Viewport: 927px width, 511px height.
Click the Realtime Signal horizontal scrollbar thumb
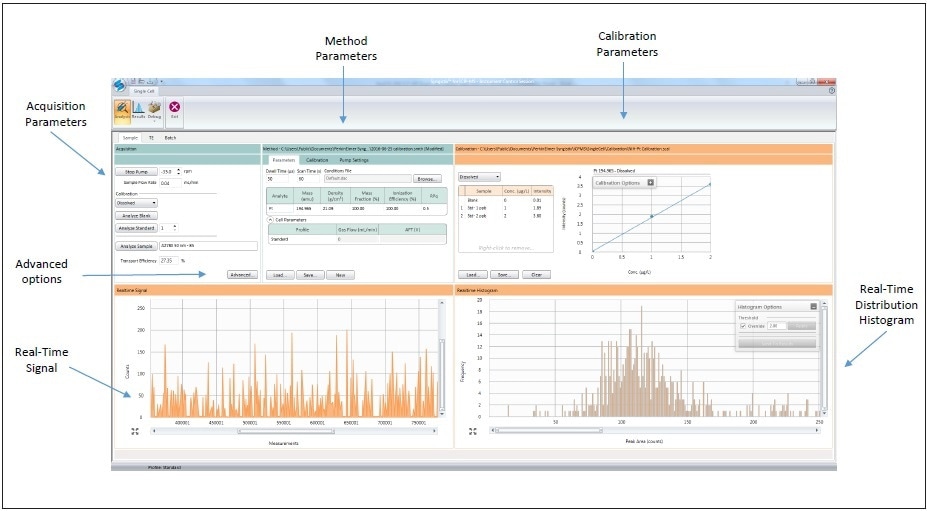pos(286,431)
